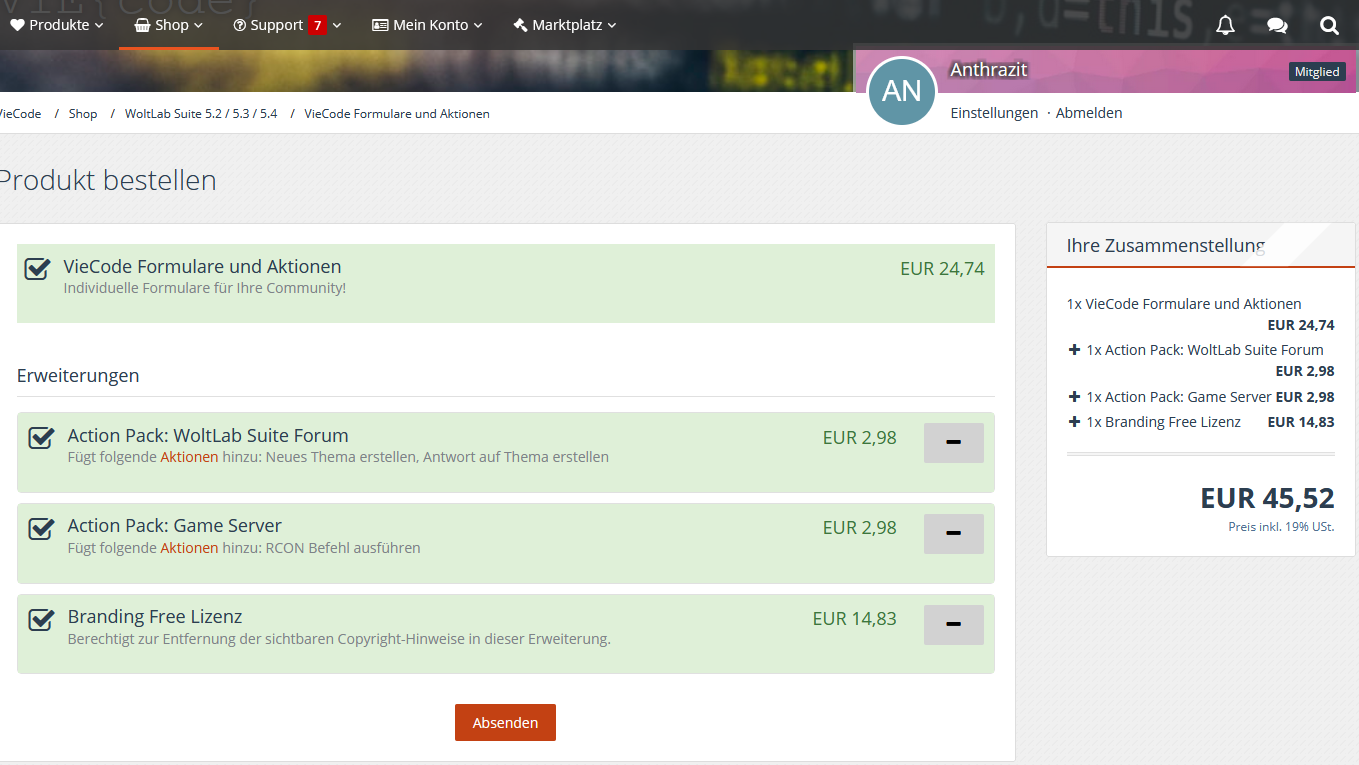The image size is (1359, 765).
Task: Expand the Produkte dropdown menu
Action: 57,25
